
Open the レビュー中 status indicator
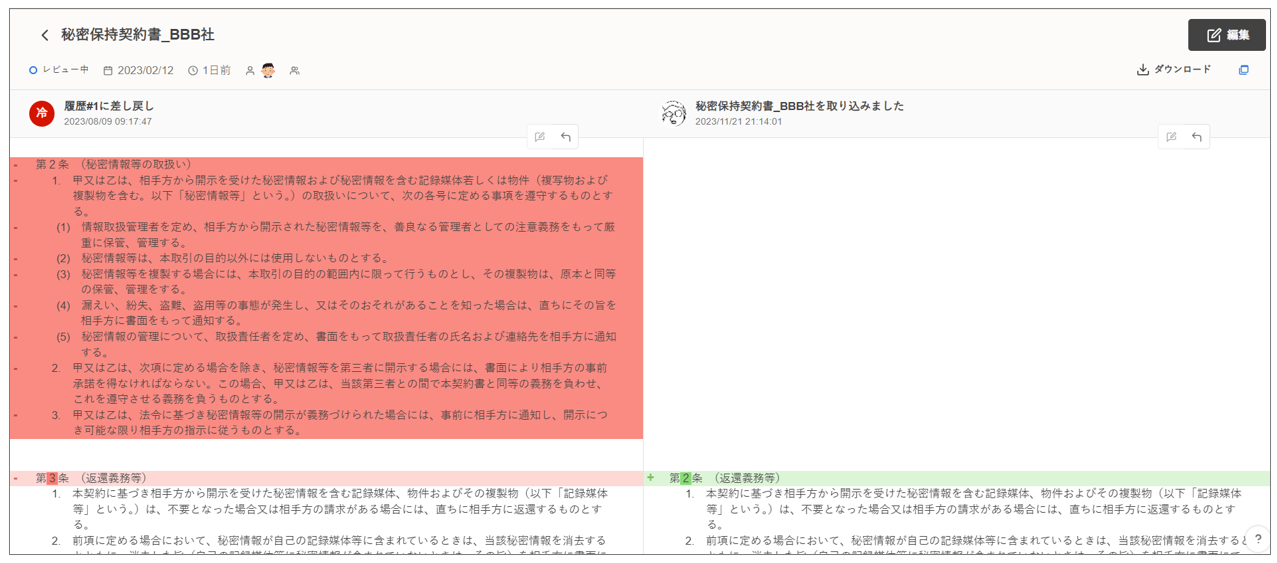pos(59,70)
